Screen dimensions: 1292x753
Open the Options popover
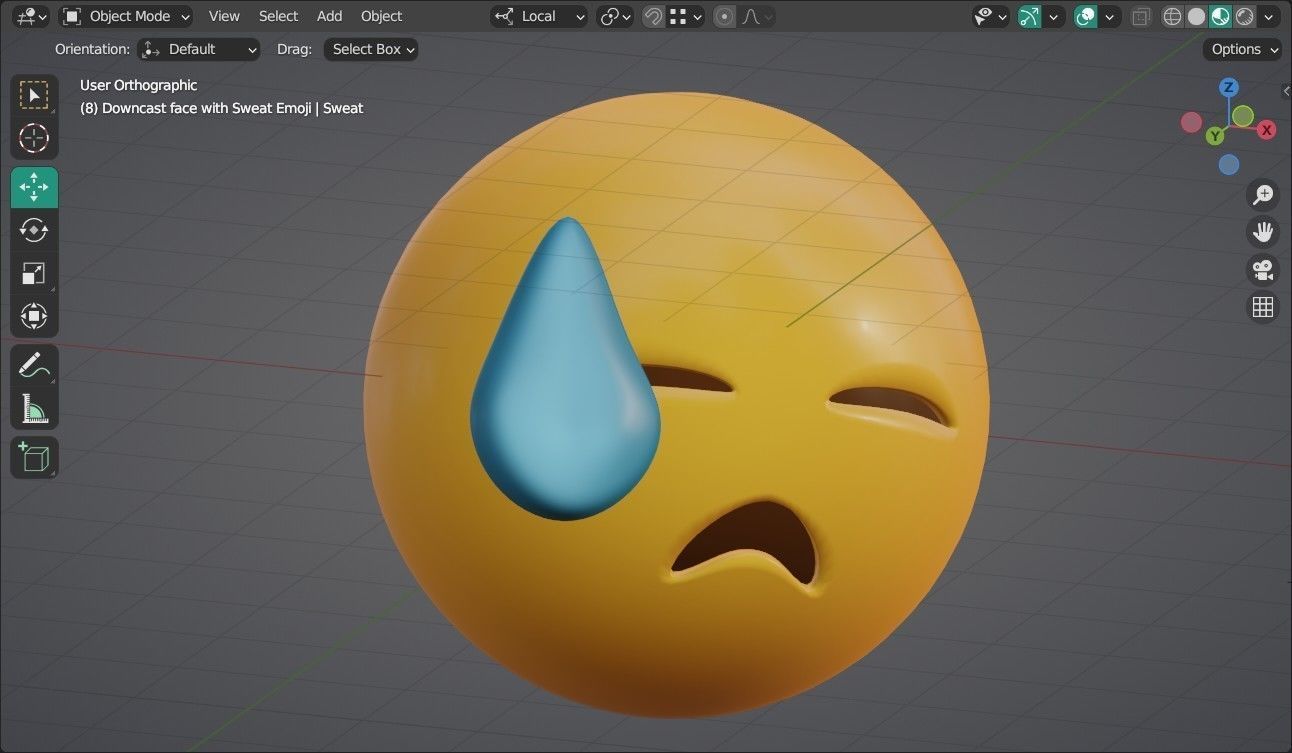(x=1240, y=49)
